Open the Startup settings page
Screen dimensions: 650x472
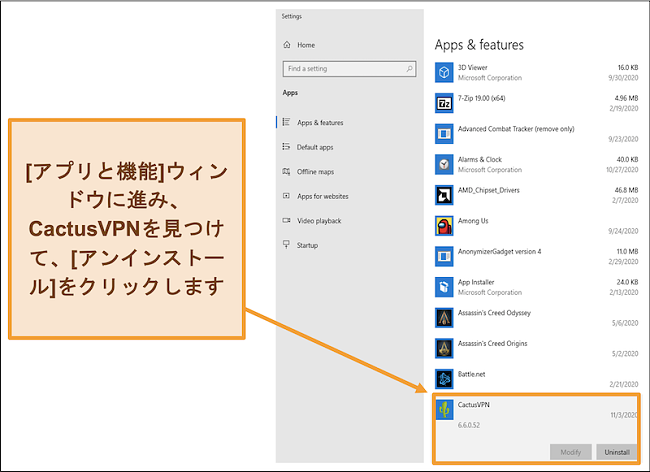[x=307, y=245]
